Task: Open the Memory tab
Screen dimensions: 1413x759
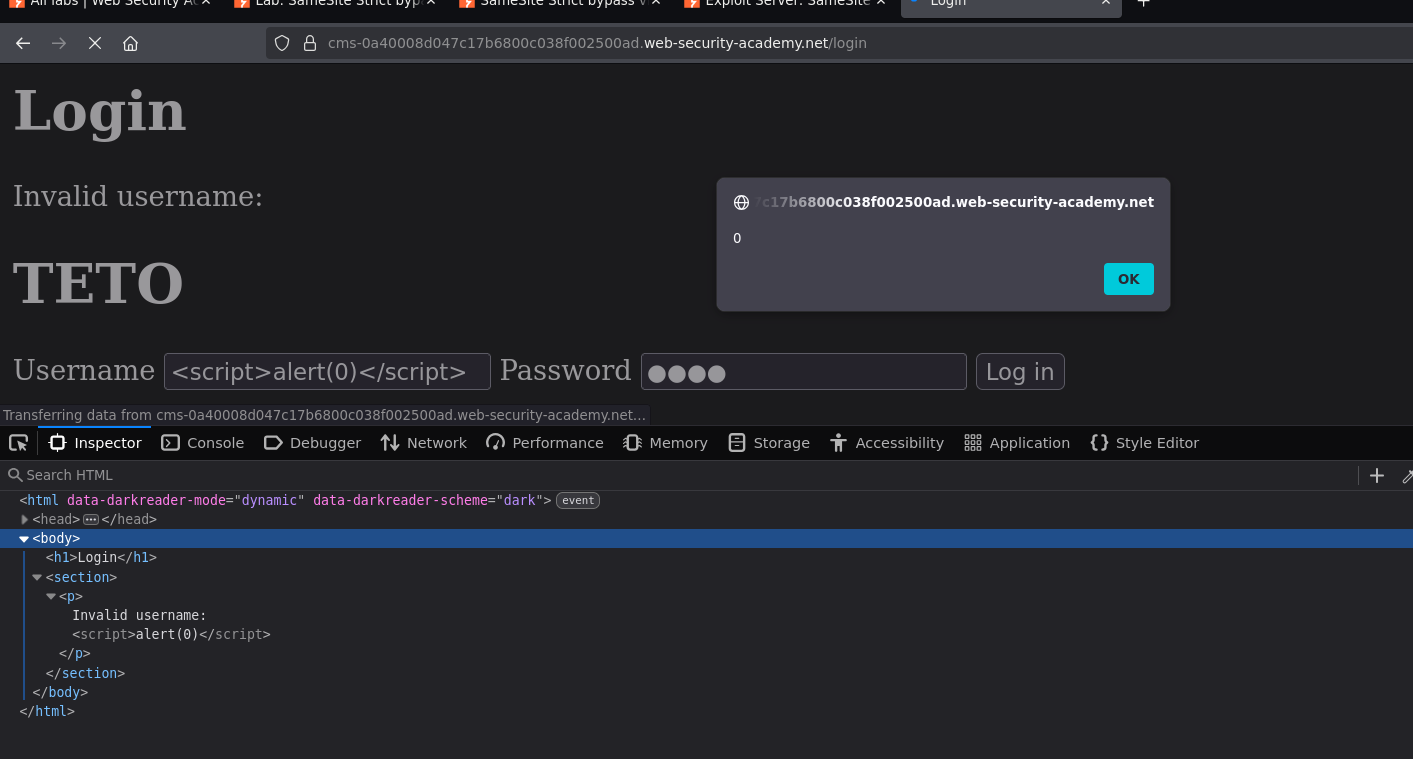Action: coord(665,443)
